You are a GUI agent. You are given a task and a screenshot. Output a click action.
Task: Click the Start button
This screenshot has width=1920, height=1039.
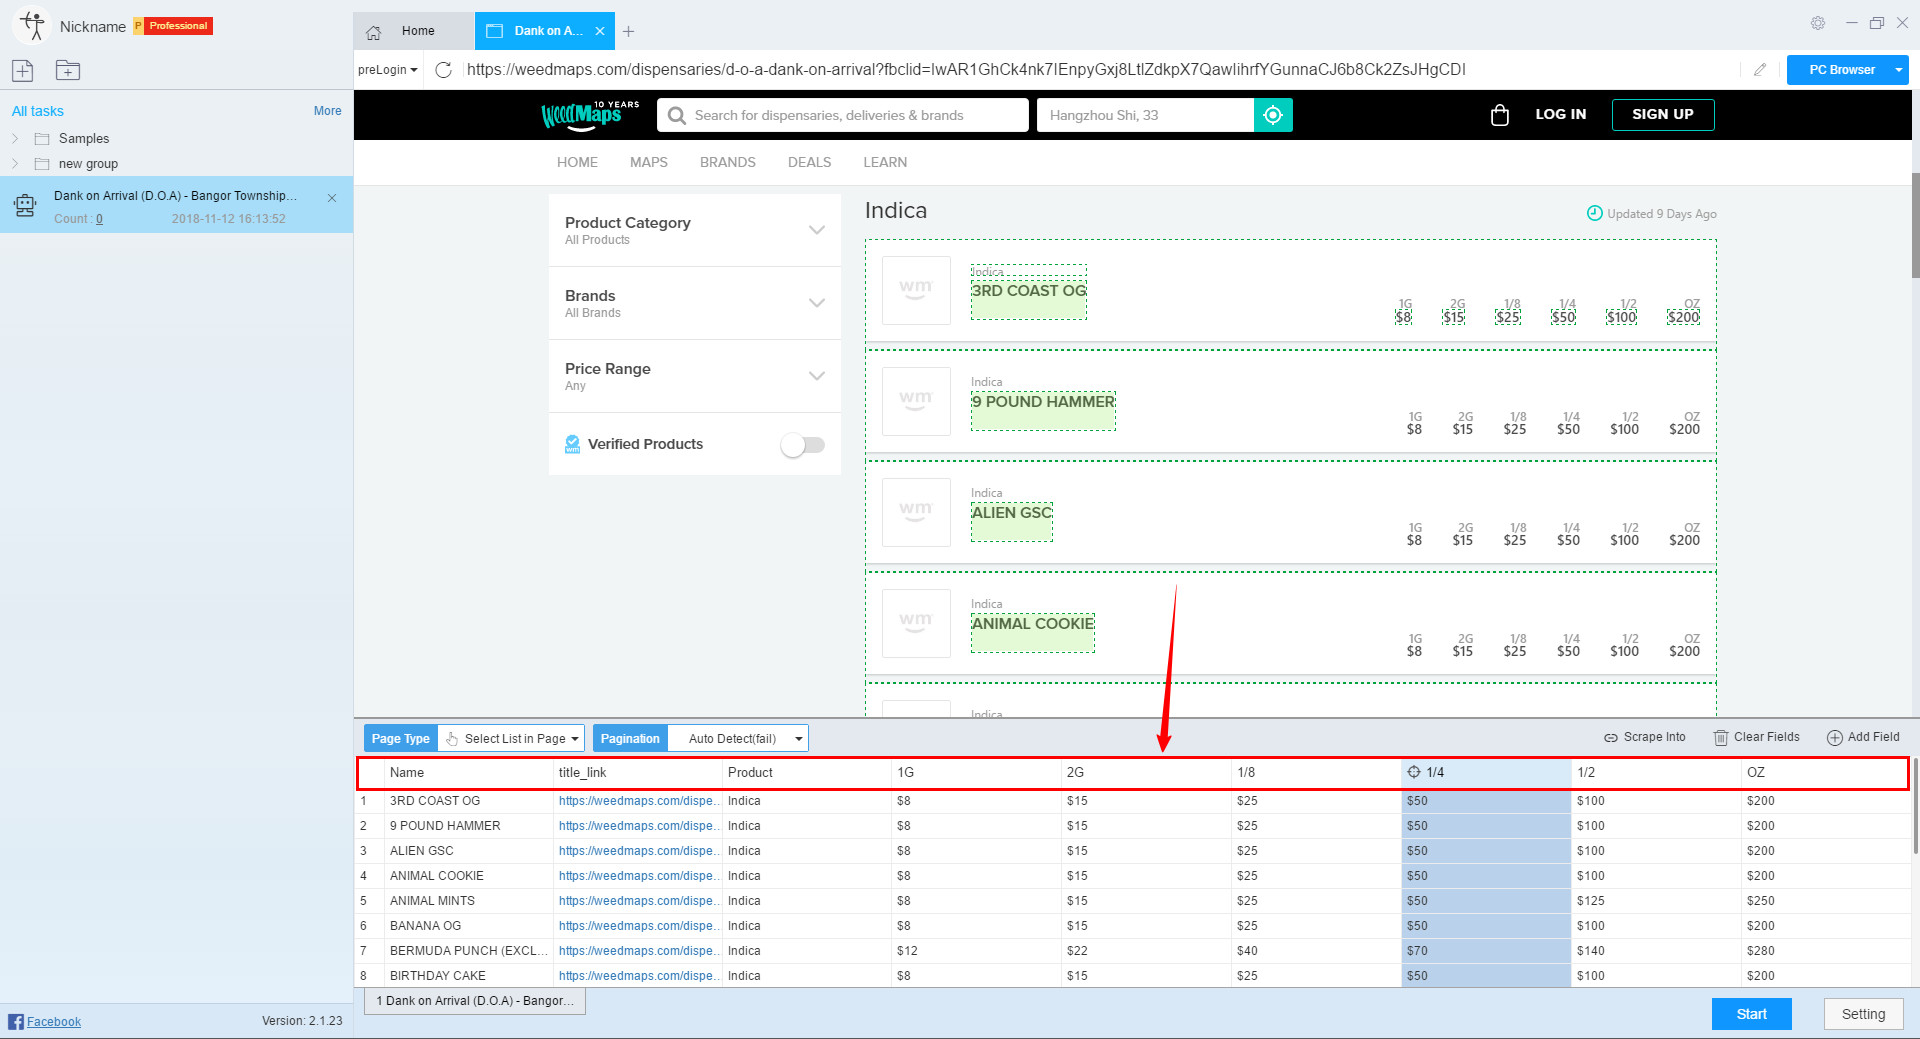(1751, 1014)
